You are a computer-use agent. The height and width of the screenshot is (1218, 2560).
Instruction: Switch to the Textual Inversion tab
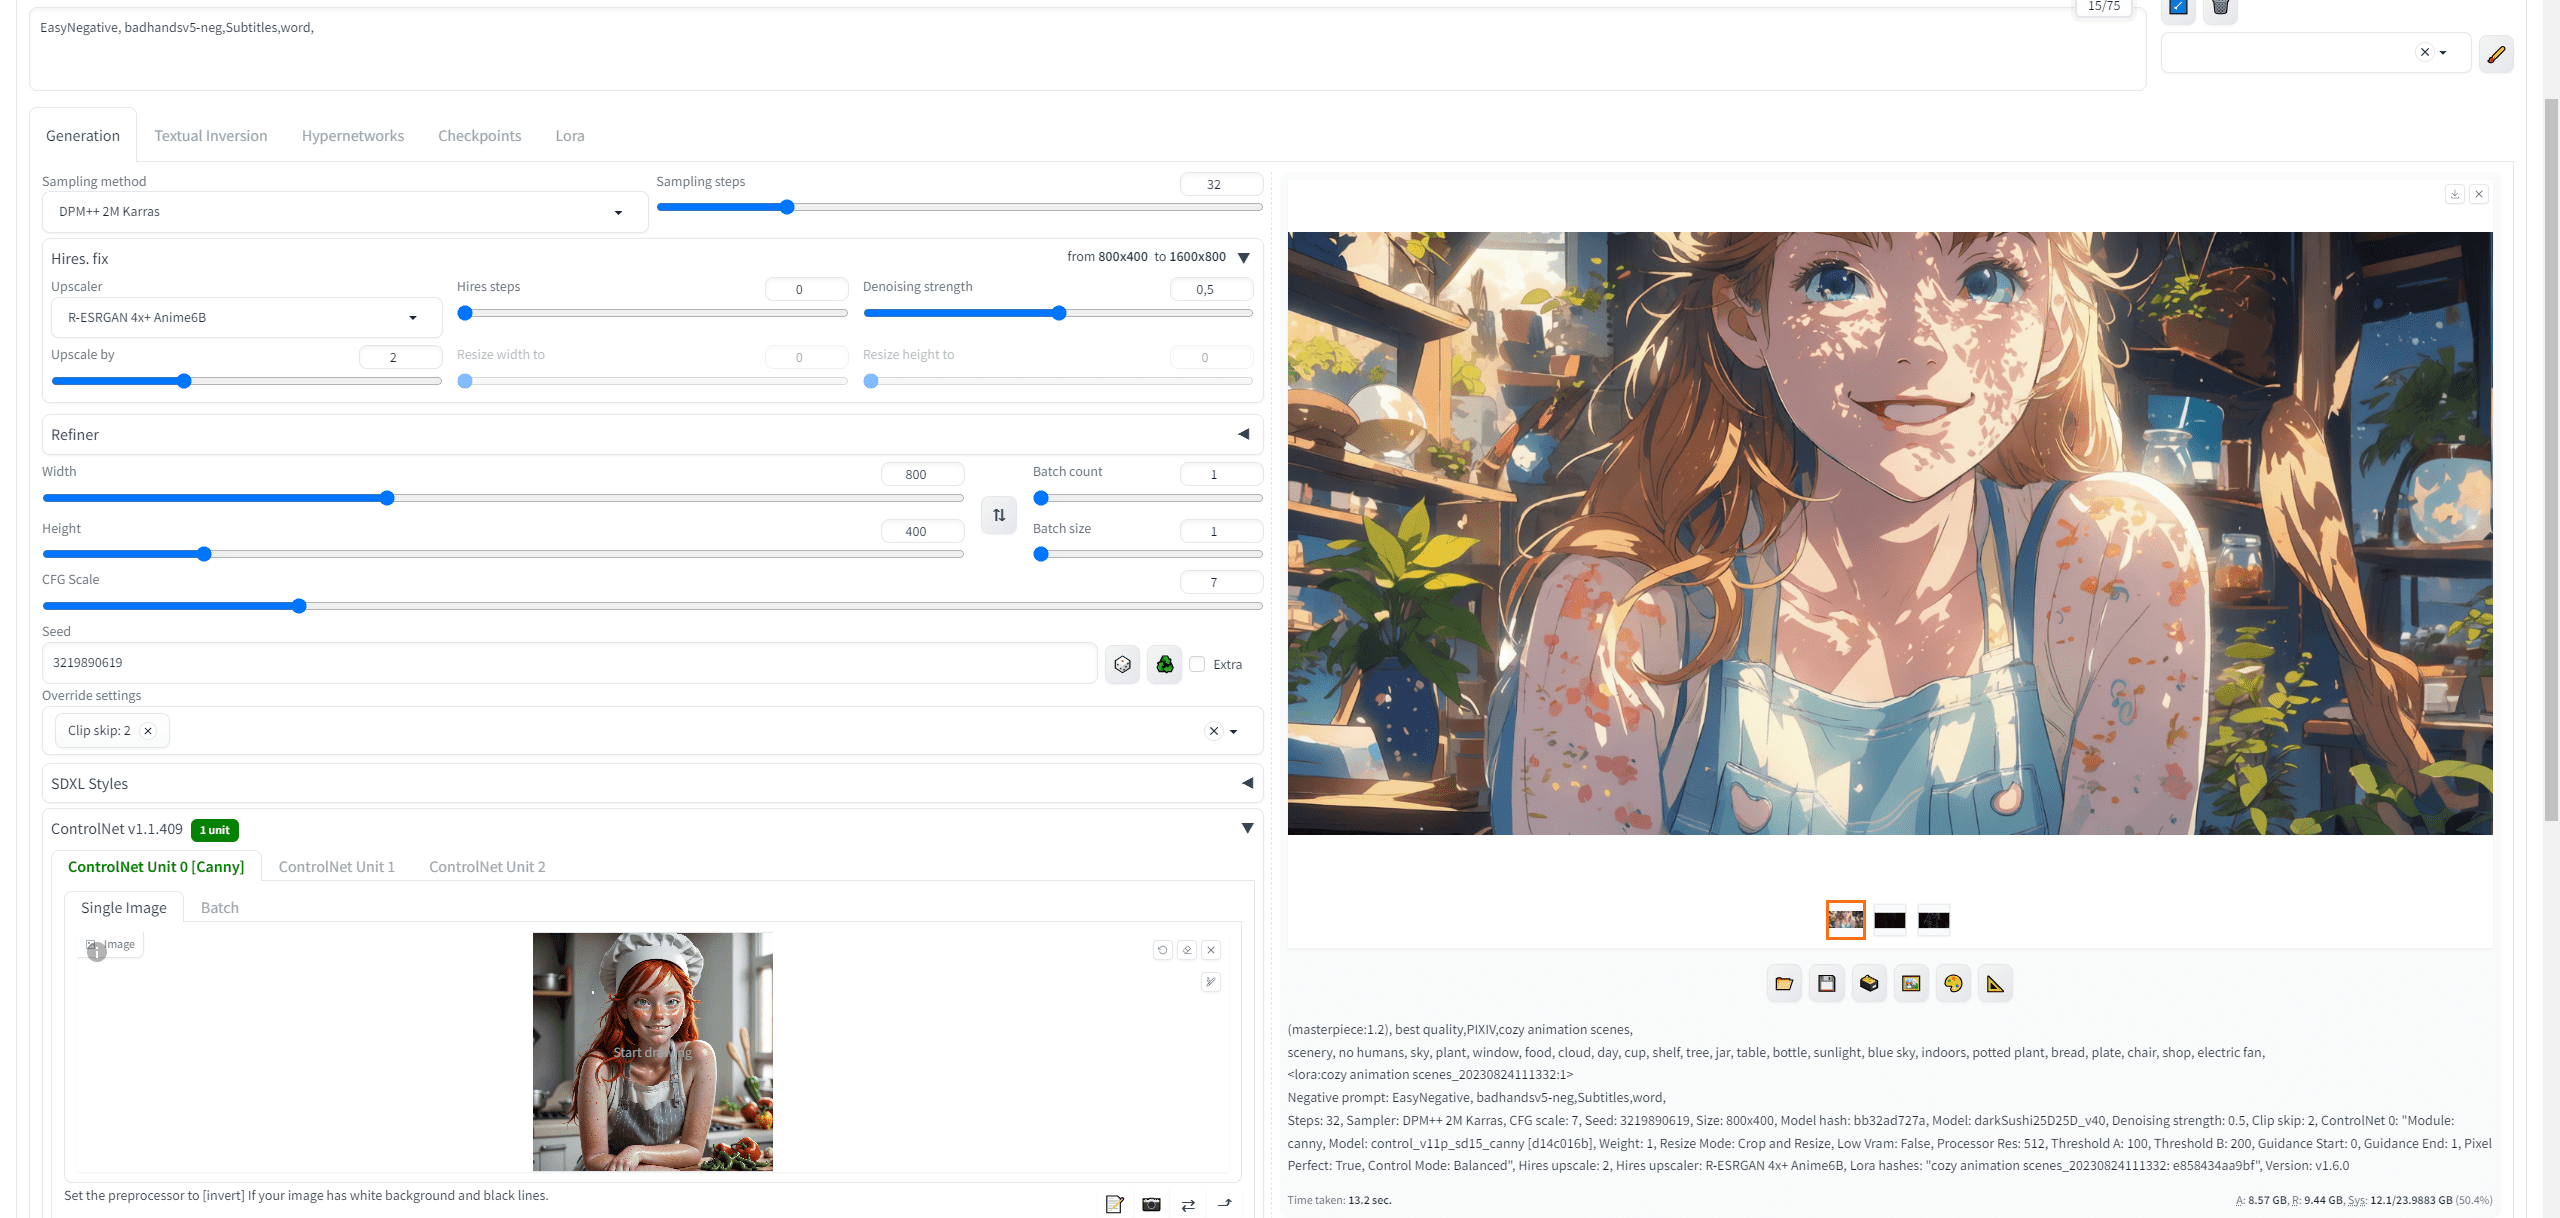click(x=210, y=136)
